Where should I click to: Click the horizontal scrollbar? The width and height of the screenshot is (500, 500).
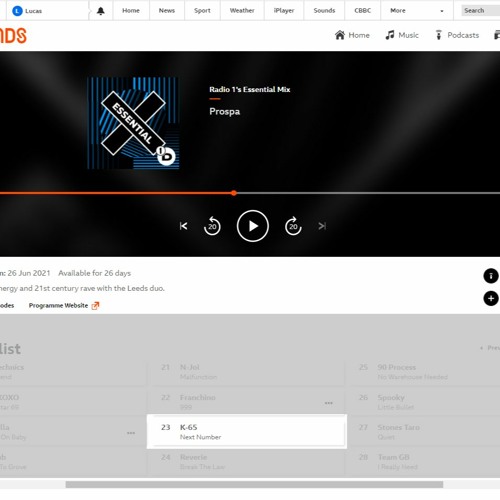coord(254,484)
